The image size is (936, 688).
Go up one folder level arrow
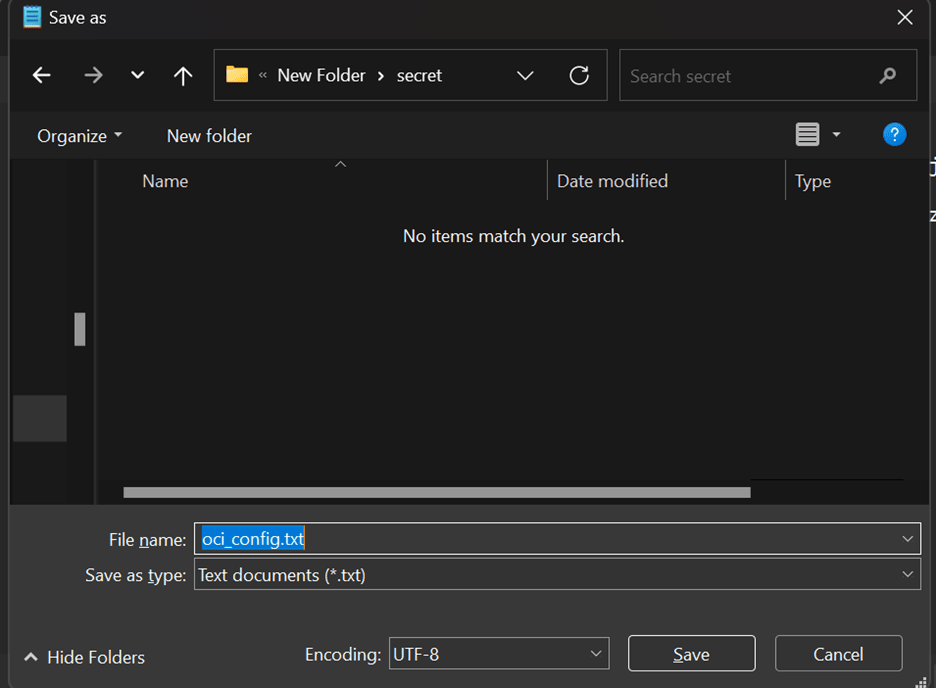pos(183,76)
